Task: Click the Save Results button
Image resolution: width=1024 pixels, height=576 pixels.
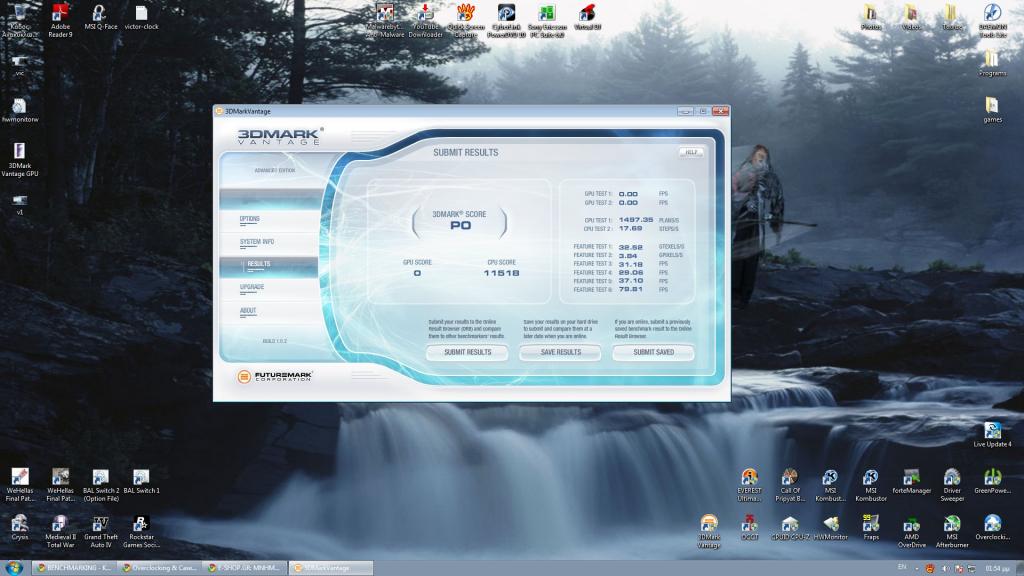Action: click(x=560, y=353)
